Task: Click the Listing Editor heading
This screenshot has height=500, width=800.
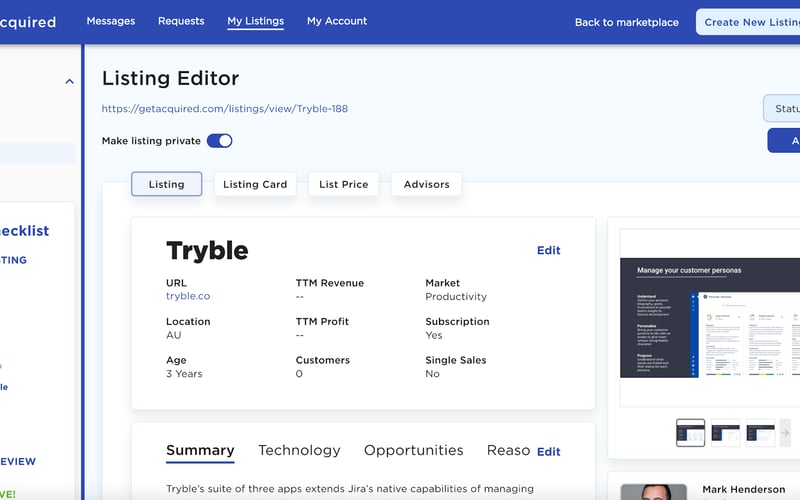Action: click(170, 79)
